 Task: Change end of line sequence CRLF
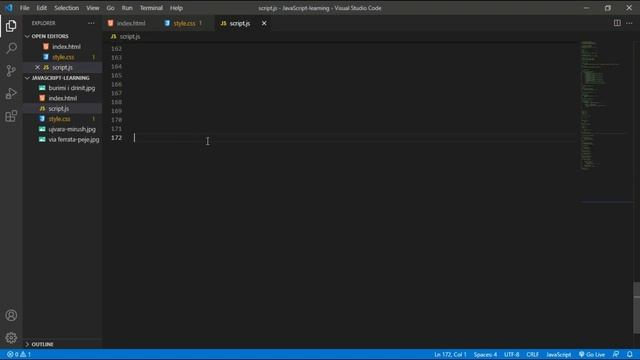[532, 354]
